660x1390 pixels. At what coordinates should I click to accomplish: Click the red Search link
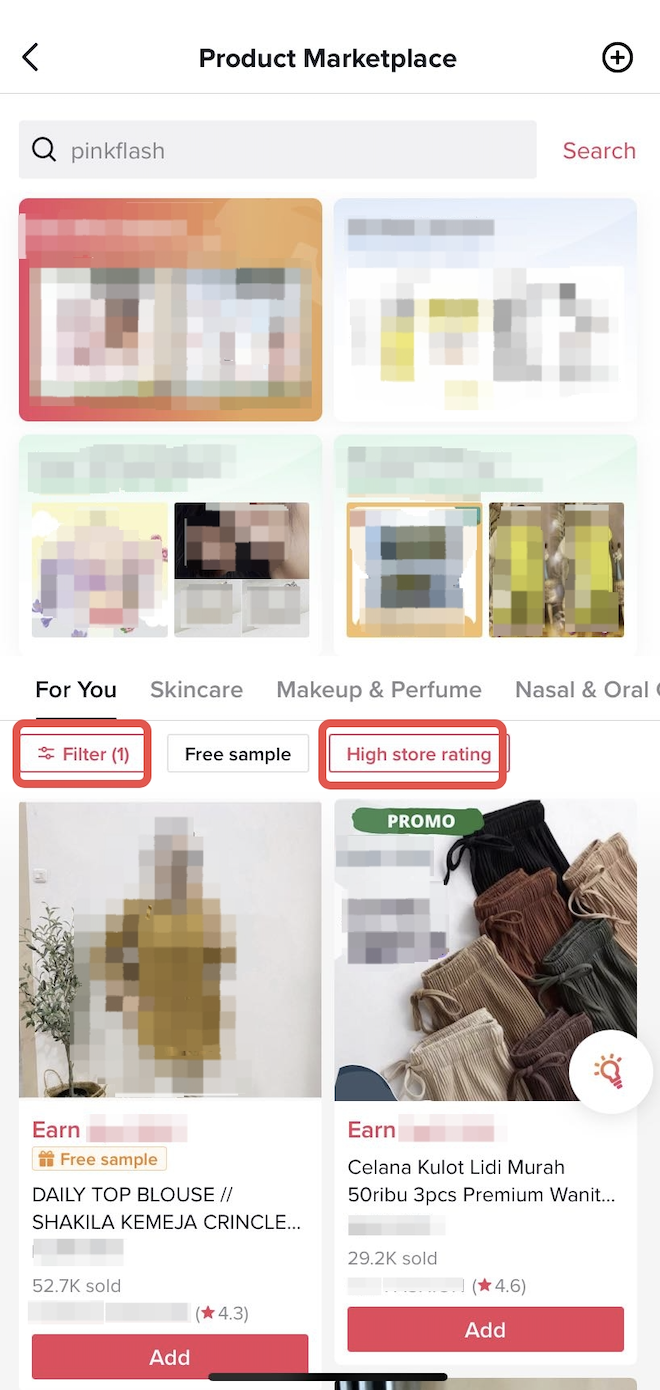point(599,150)
